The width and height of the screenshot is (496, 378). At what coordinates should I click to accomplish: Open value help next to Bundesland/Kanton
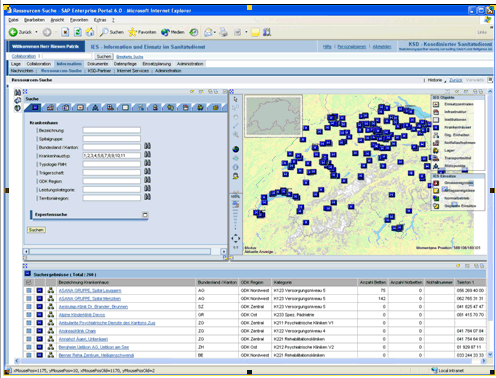coord(147,146)
